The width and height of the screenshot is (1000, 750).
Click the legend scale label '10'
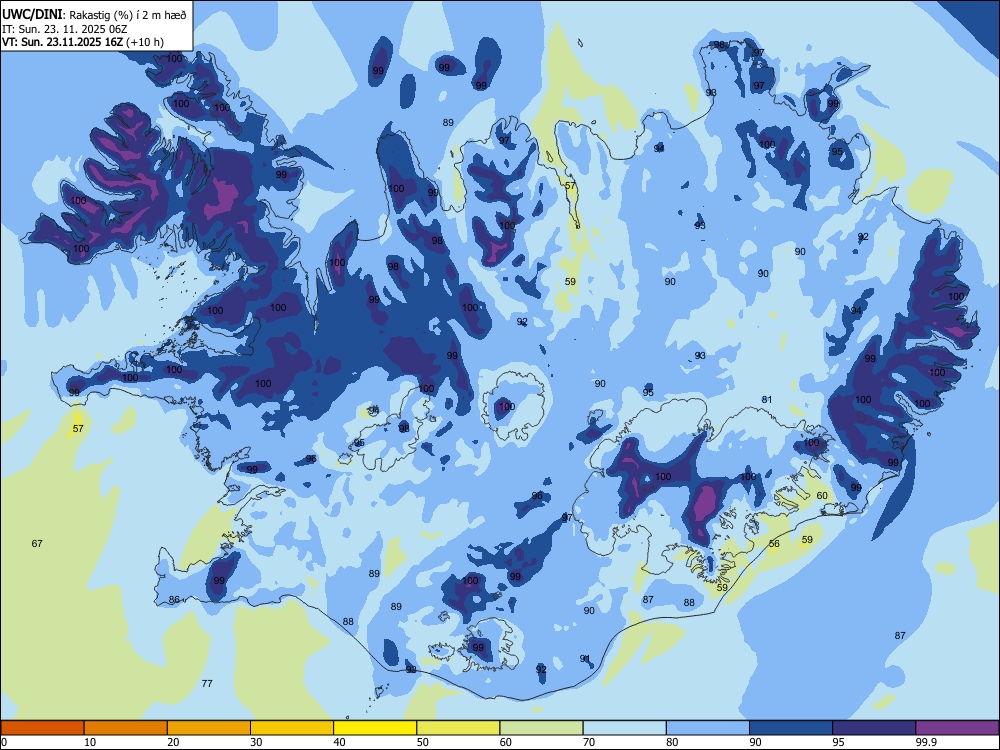pyautogui.click(x=90, y=742)
